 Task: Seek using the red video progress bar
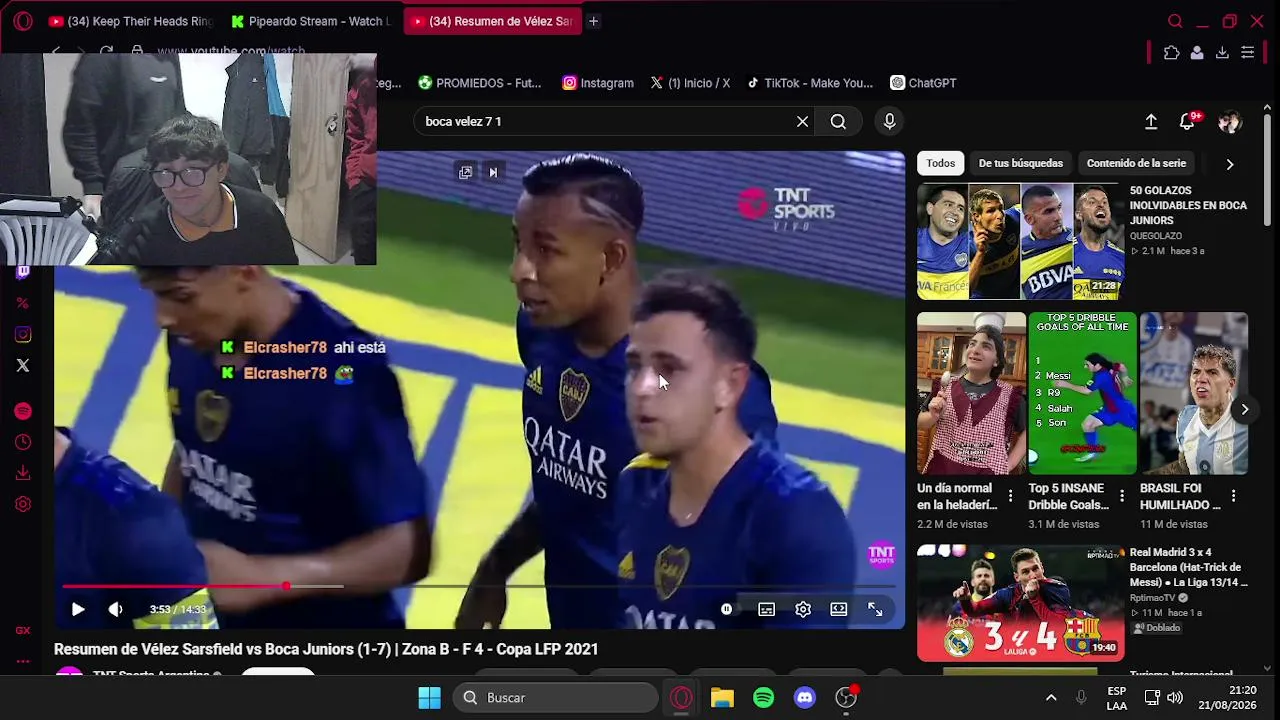click(x=478, y=586)
